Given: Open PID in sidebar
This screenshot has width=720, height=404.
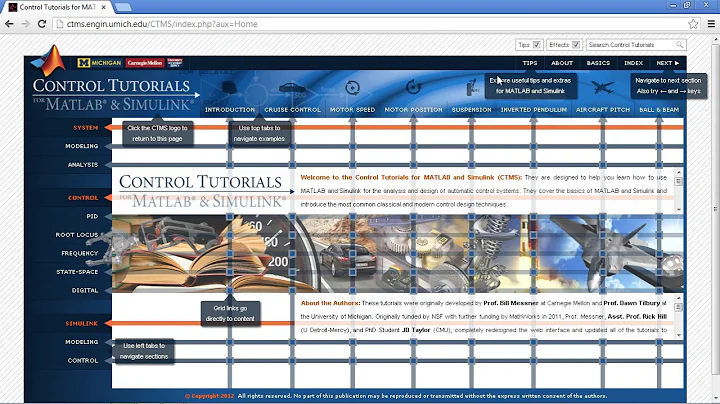Looking at the screenshot, I should click(92, 216).
